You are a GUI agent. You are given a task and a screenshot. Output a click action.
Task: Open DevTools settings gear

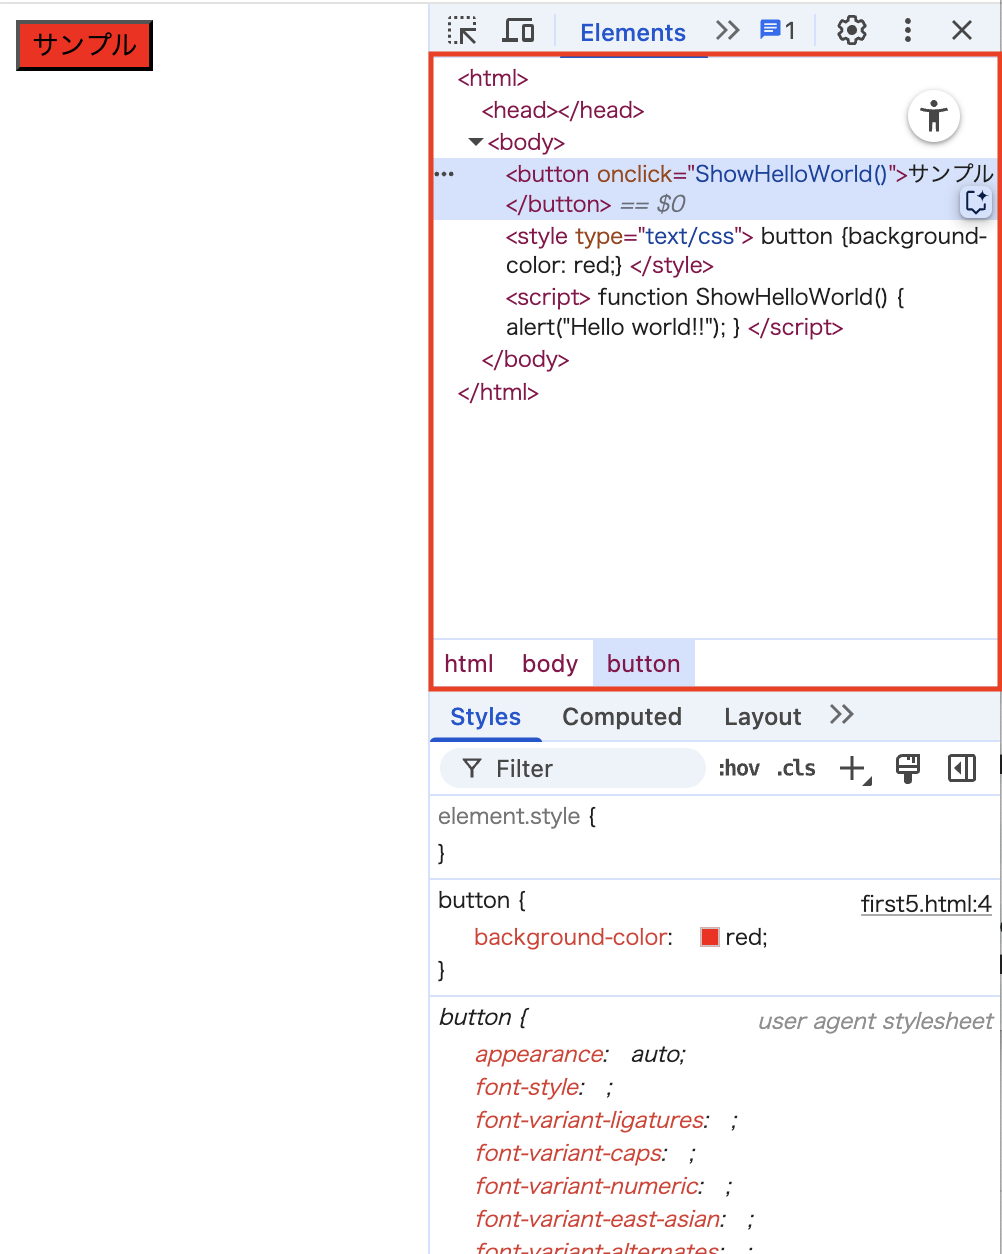tap(851, 30)
